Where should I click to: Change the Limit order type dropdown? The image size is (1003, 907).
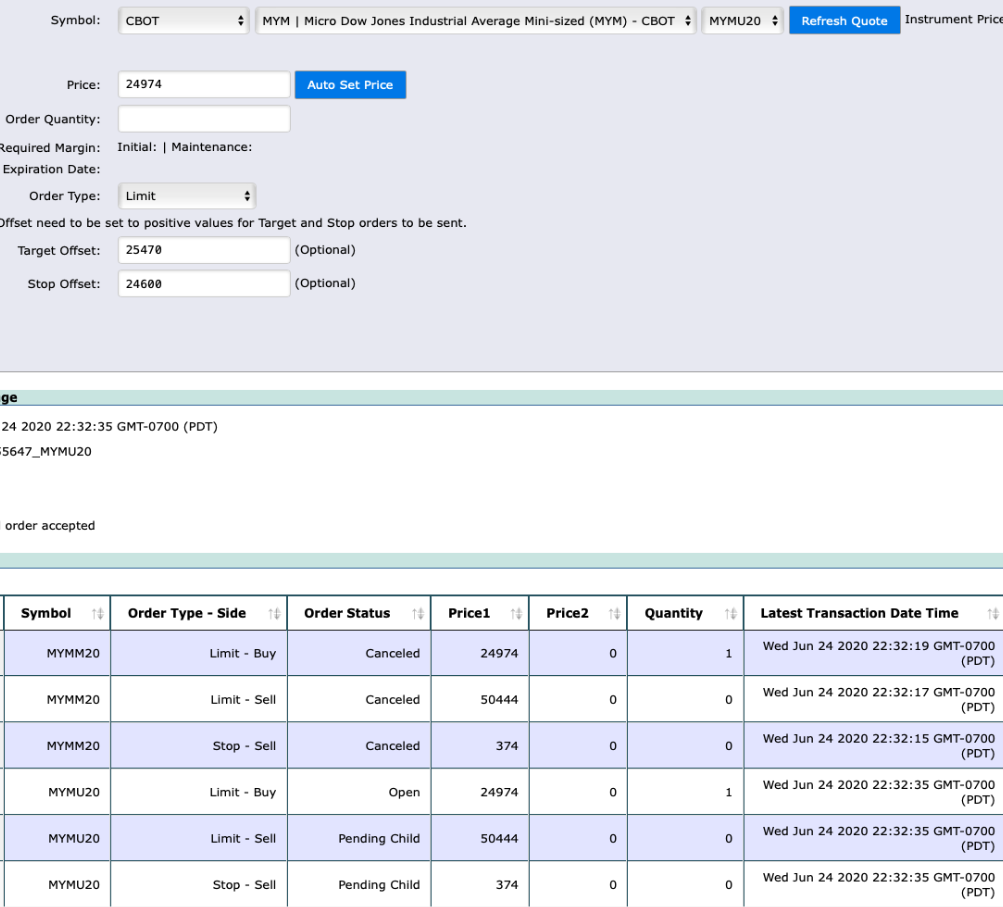[186, 196]
